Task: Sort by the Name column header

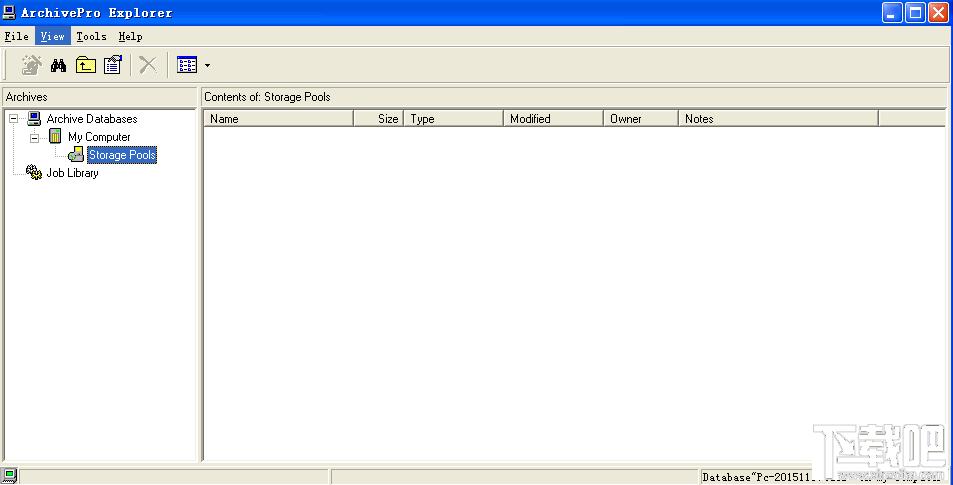Action: tap(278, 118)
